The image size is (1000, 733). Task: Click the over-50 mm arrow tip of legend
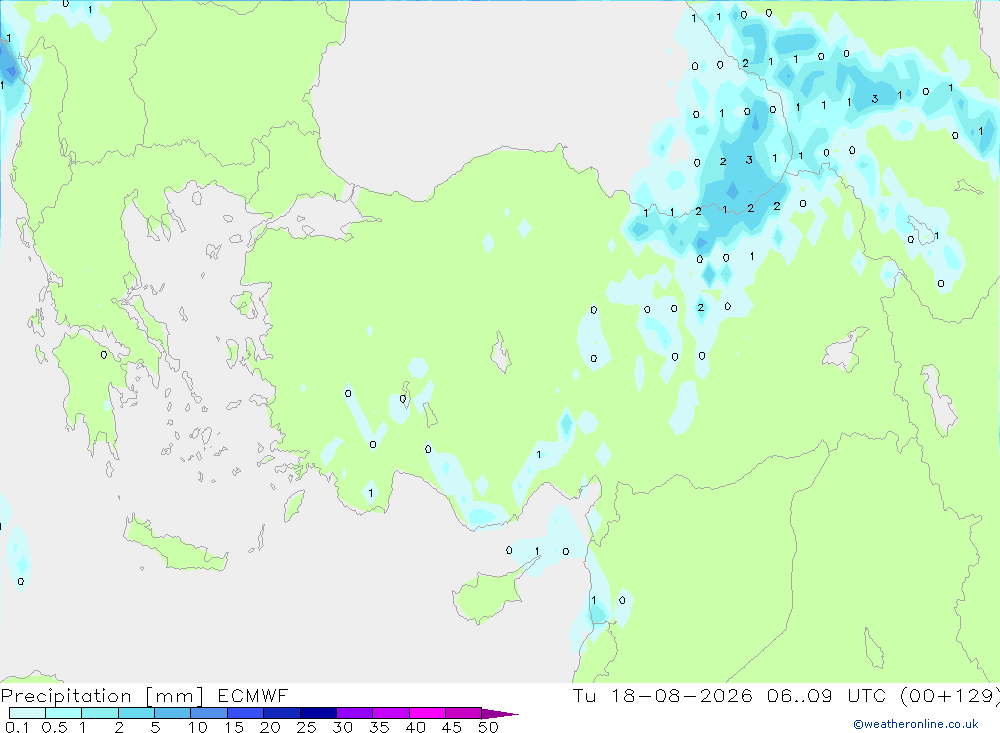click(500, 713)
